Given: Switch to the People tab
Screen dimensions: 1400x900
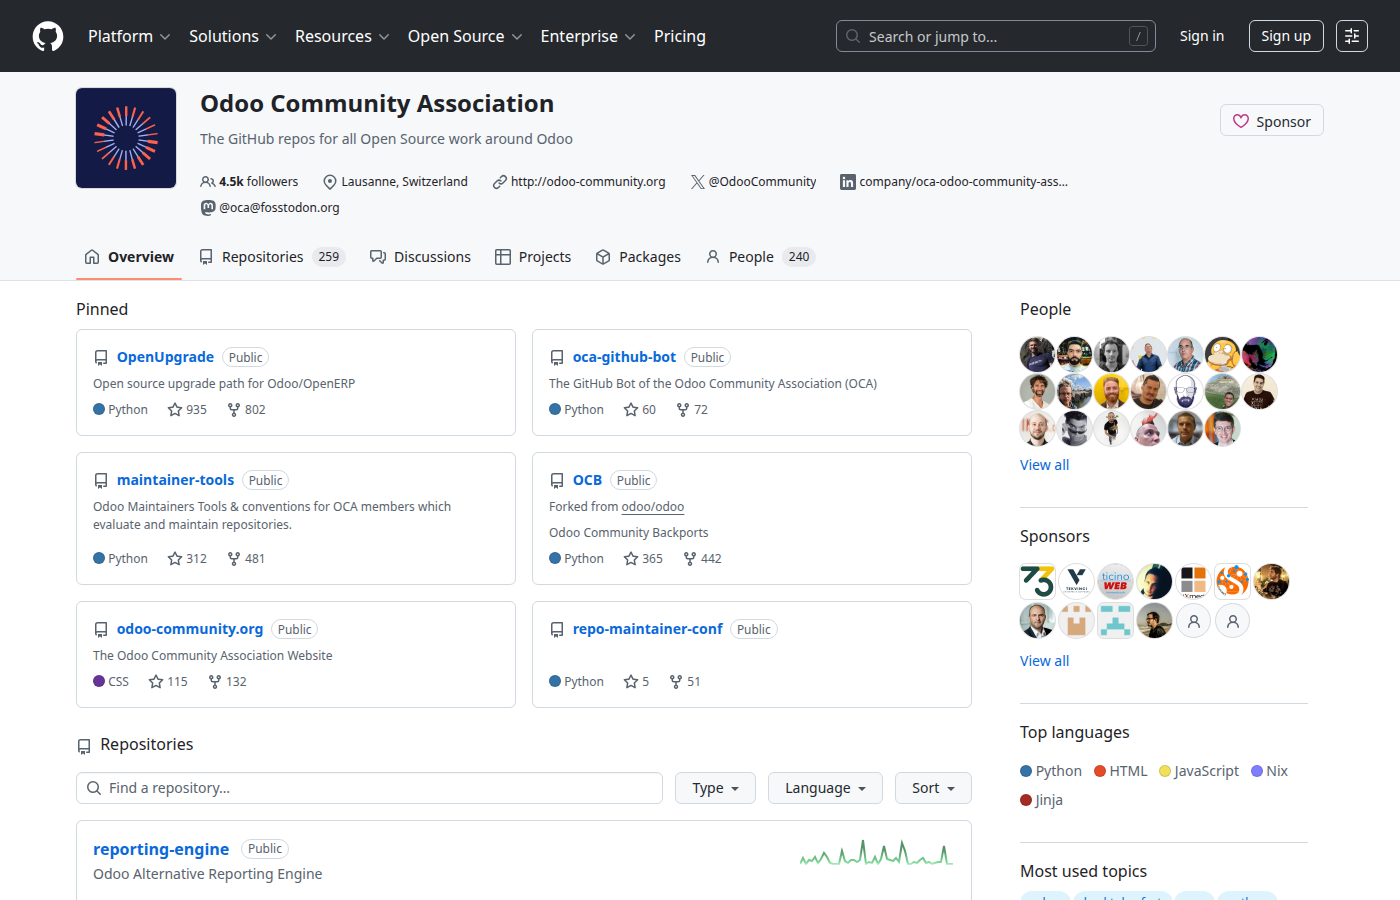Looking at the screenshot, I should 752,257.
